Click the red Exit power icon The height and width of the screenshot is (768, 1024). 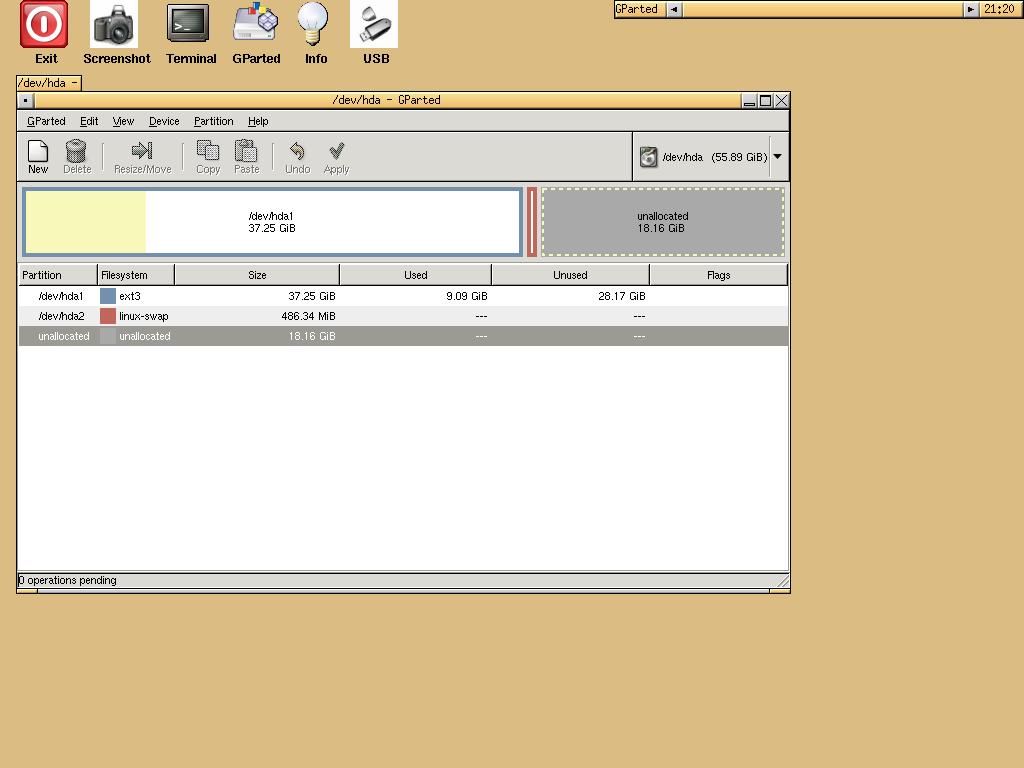pos(45,25)
